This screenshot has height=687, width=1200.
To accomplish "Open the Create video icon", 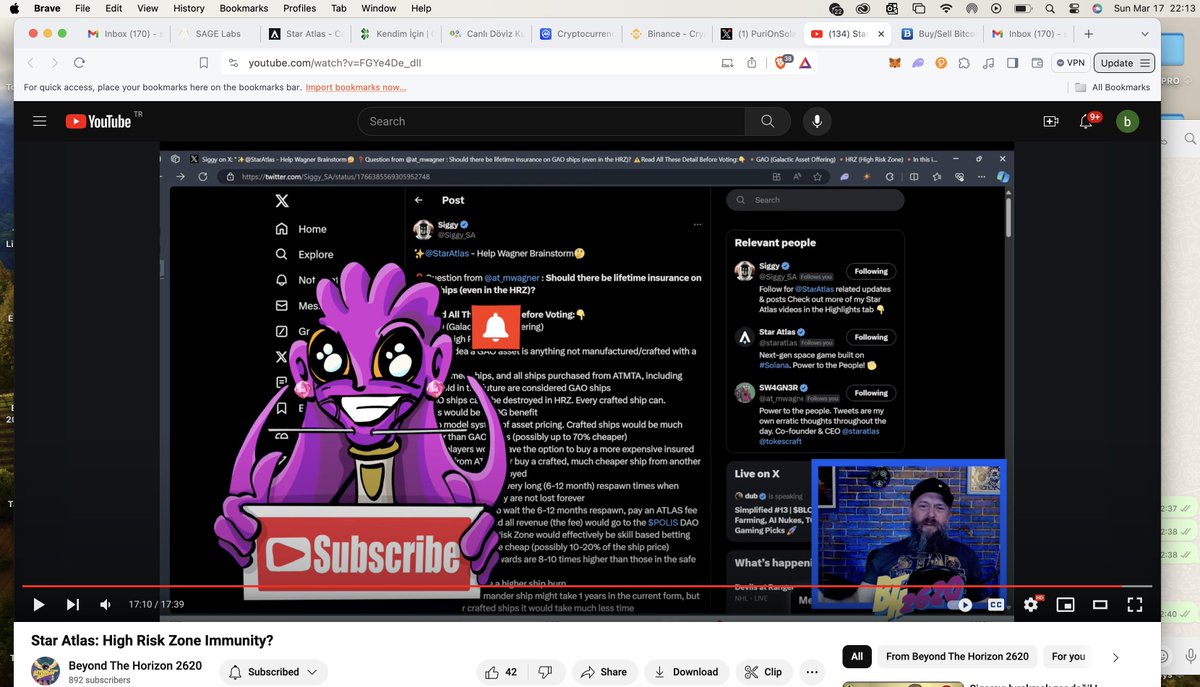I will [x=1050, y=121].
